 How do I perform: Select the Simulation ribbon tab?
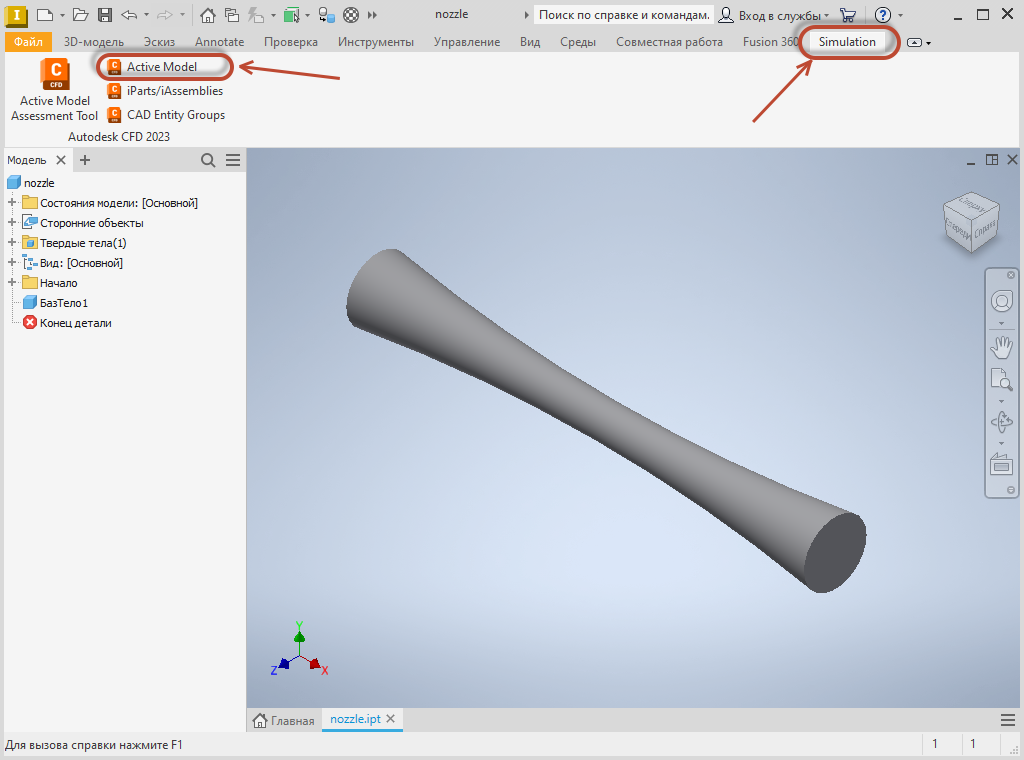[847, 42]
